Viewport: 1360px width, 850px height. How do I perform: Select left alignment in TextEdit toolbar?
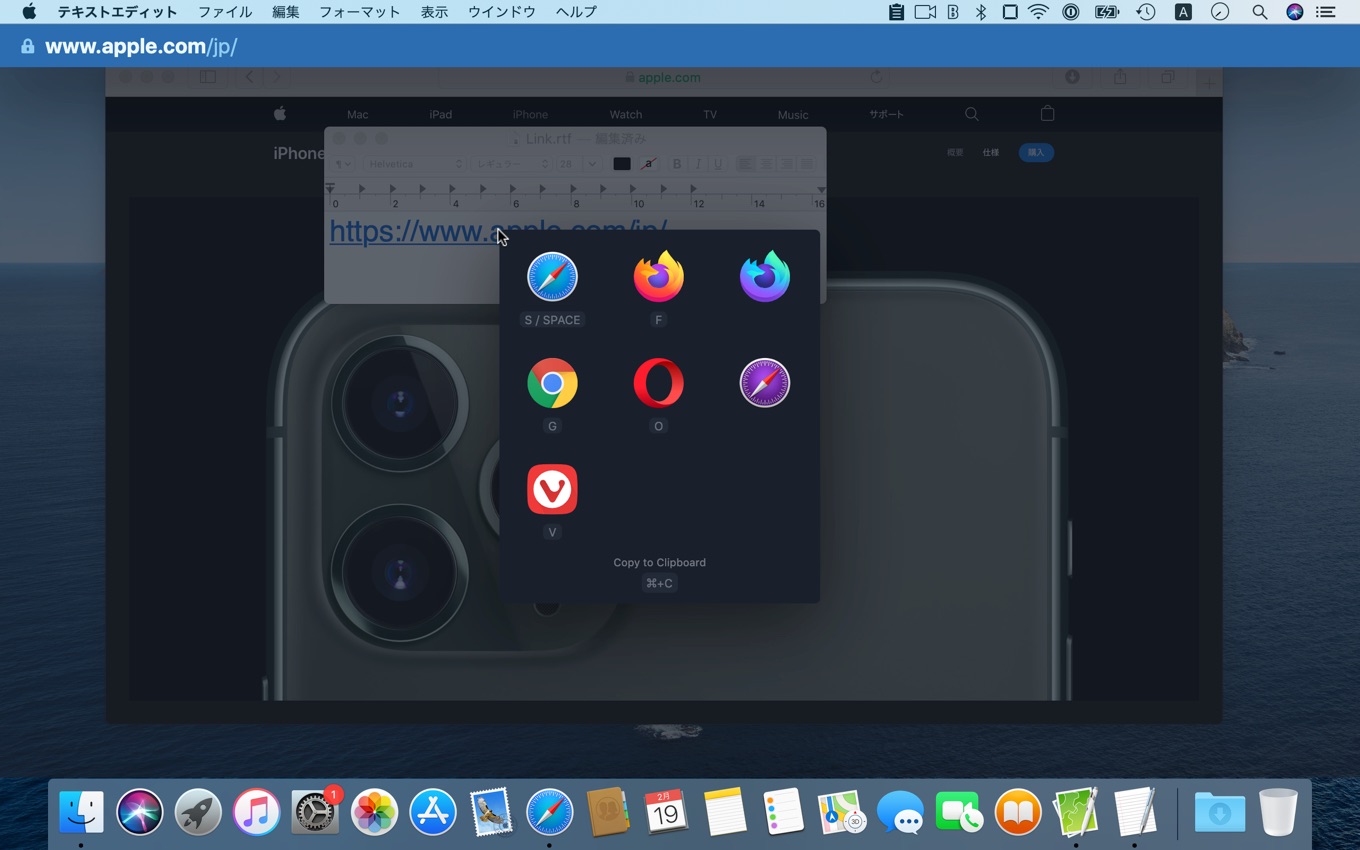[x=745, y=164]
